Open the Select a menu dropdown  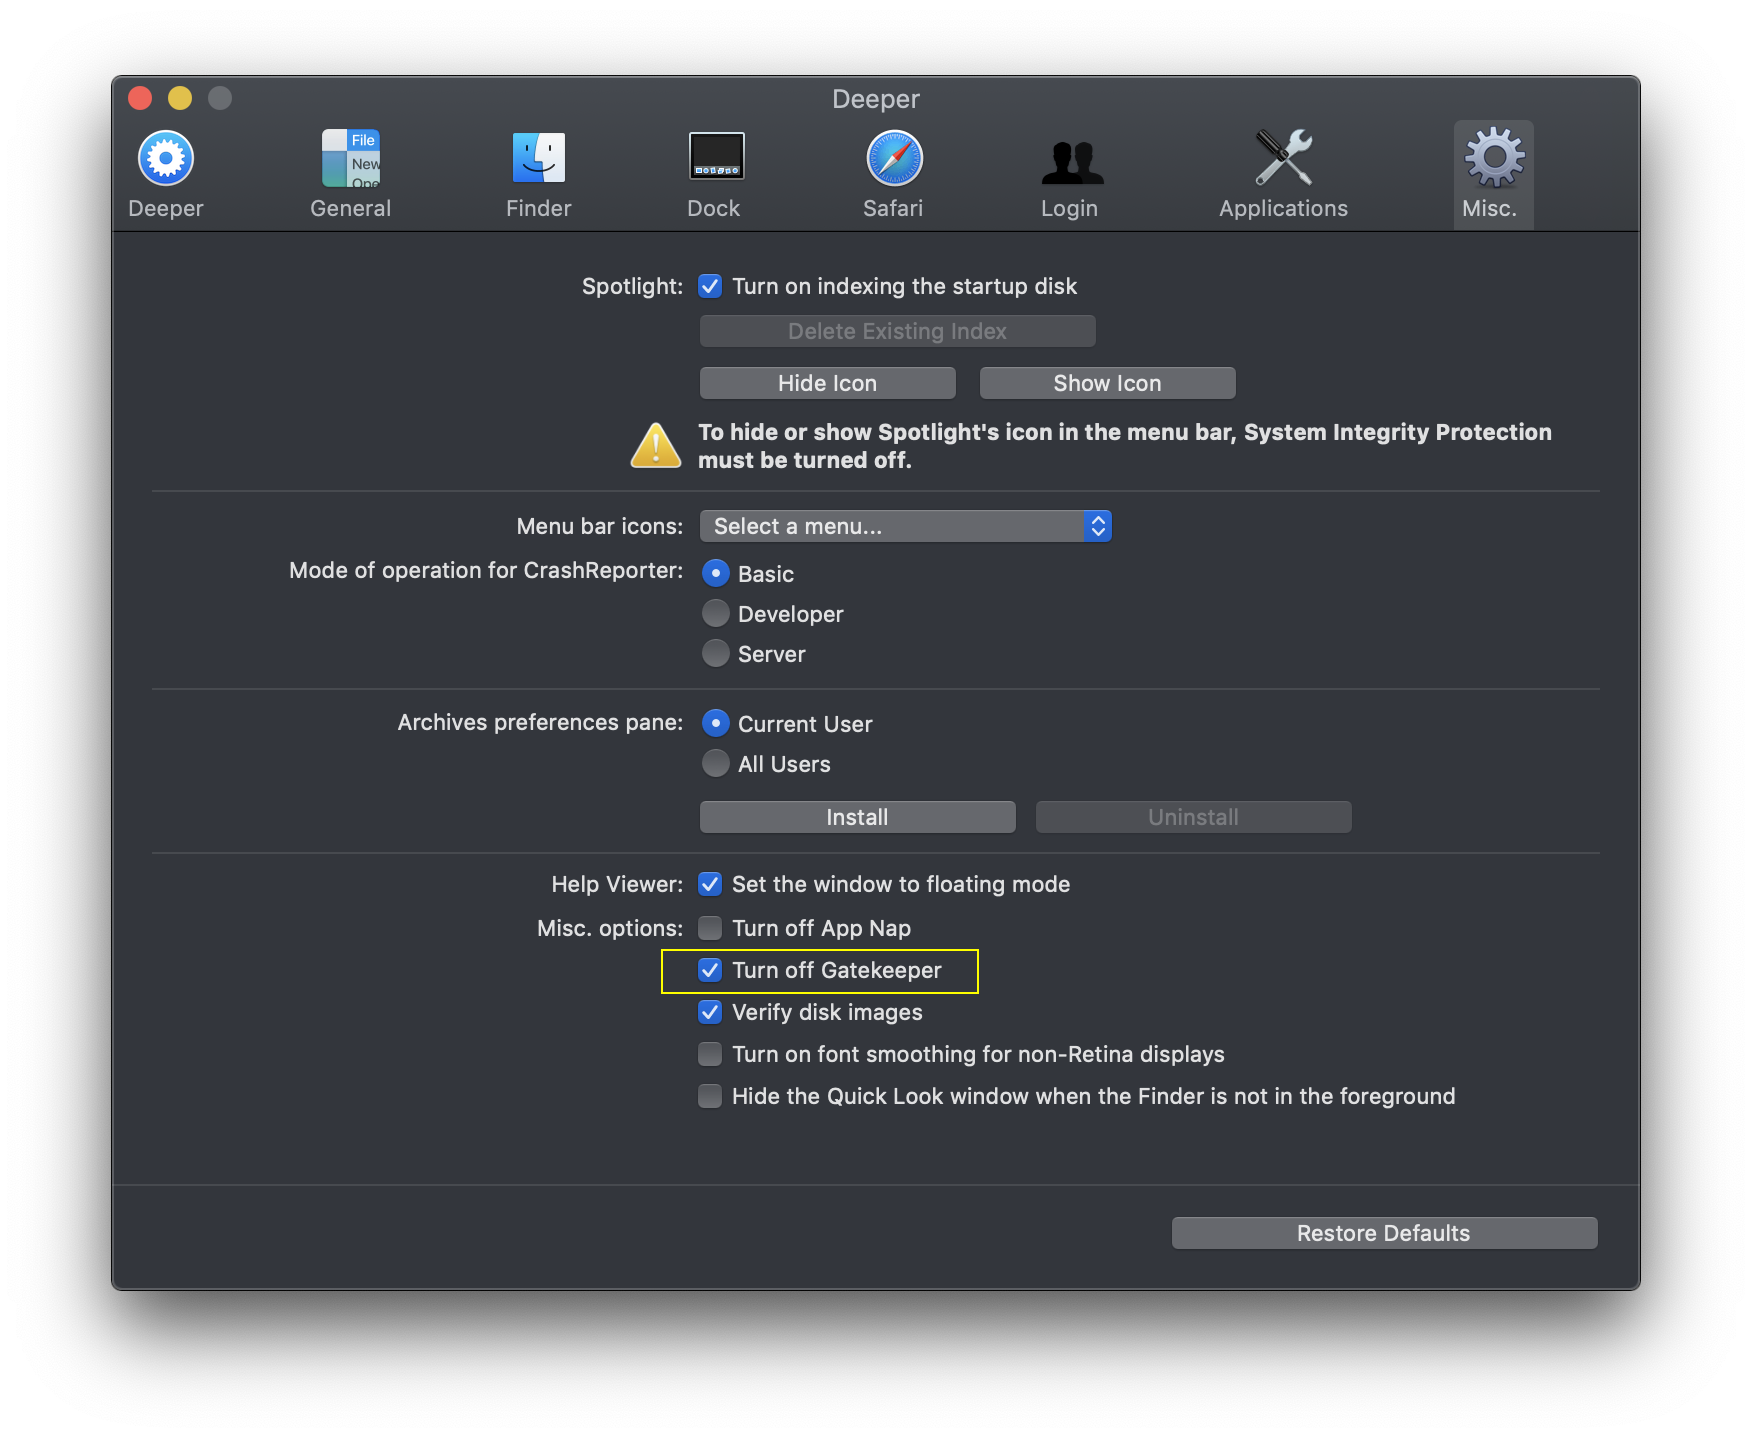pyautogui.click(x=905, y=525)
